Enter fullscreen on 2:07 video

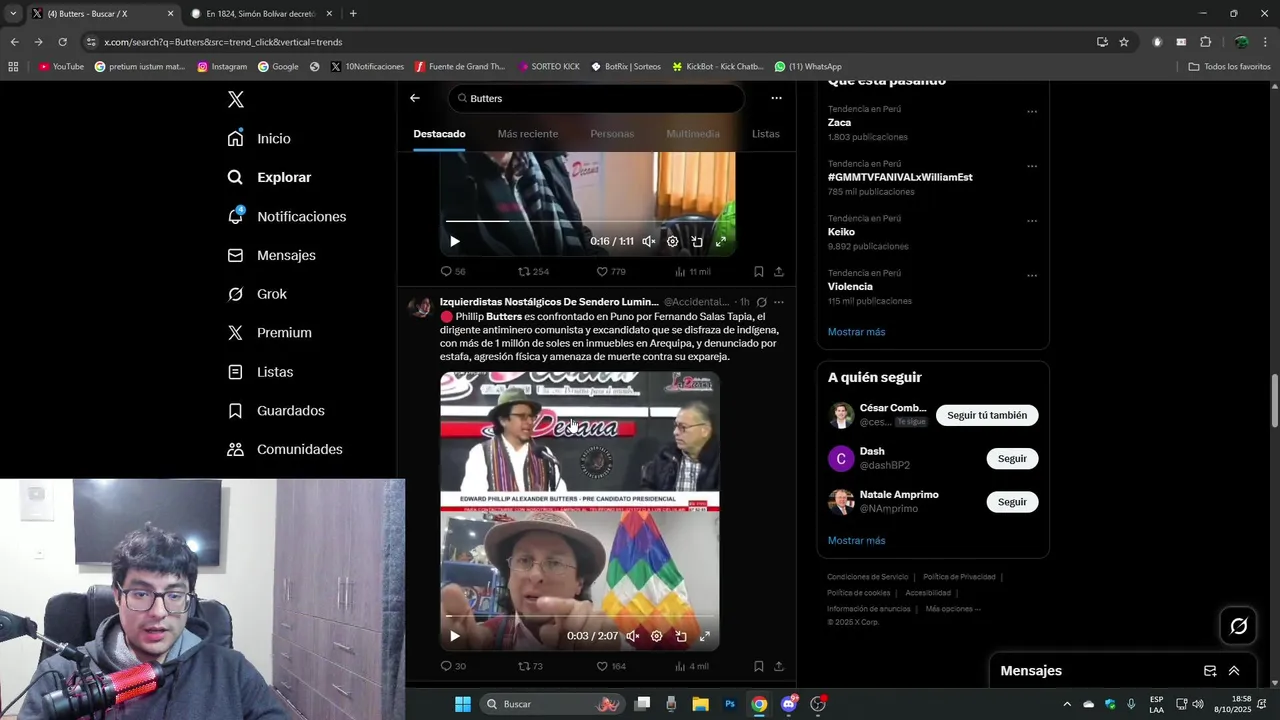pyautogui.click(x=705, y=636)
